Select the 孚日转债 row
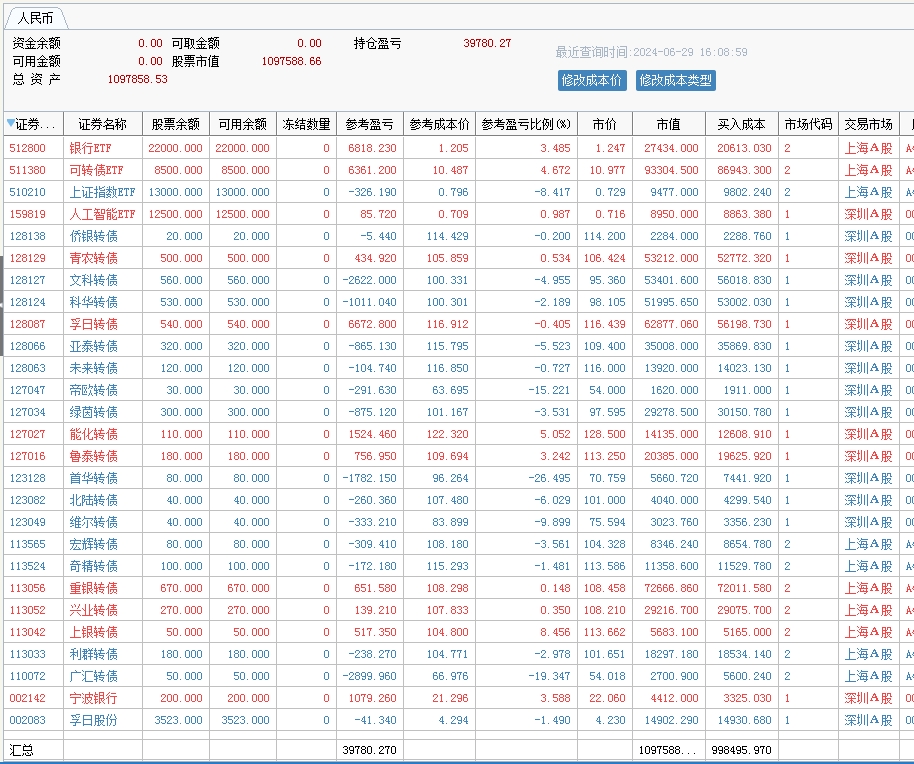914x764 pixels. (94, 324)
